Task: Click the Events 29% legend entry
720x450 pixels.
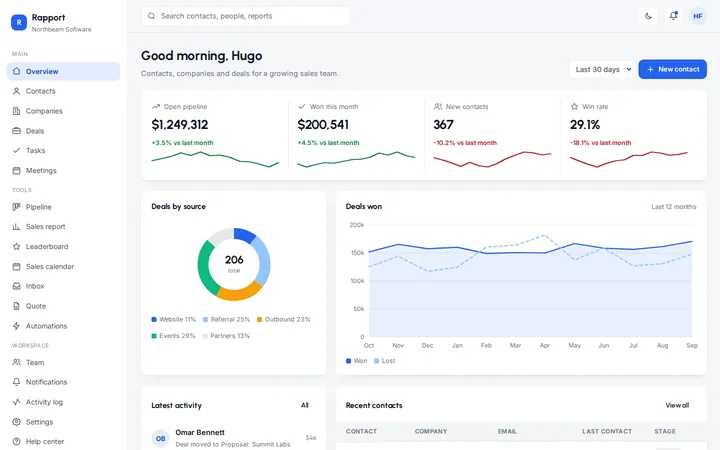Action: click(174, 336)
